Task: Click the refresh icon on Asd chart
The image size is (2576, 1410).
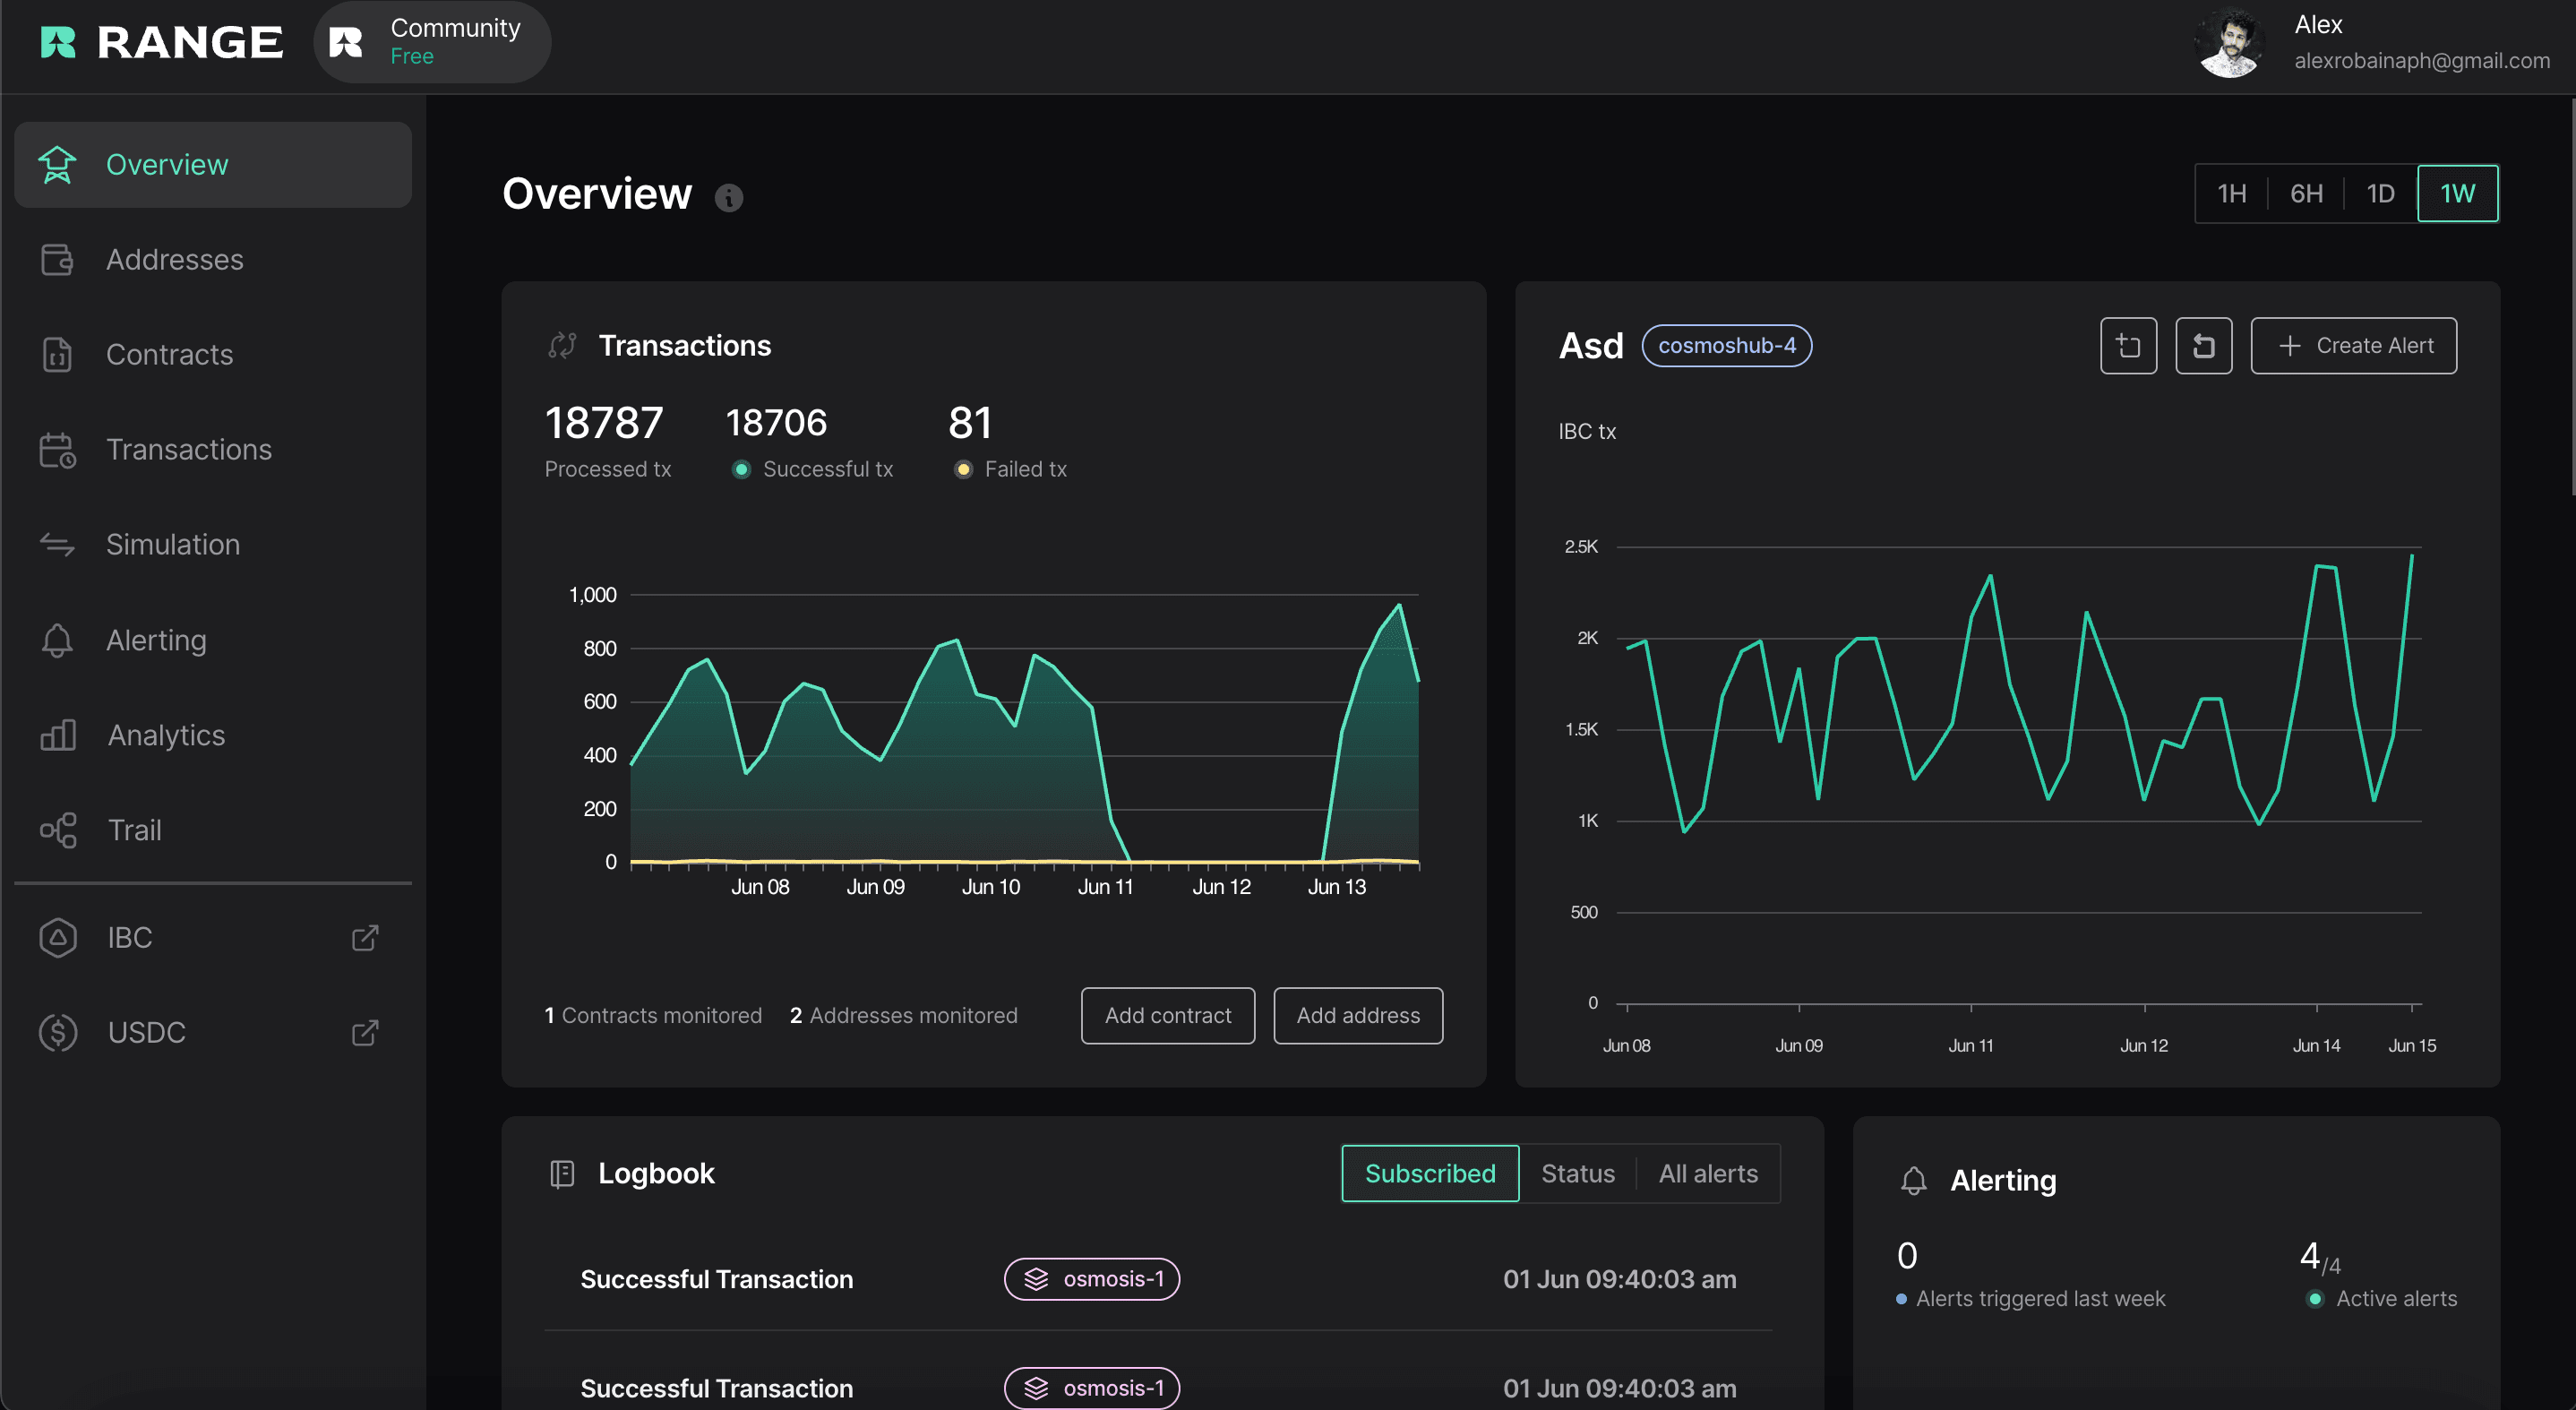Action: (x=2203, y=346)
